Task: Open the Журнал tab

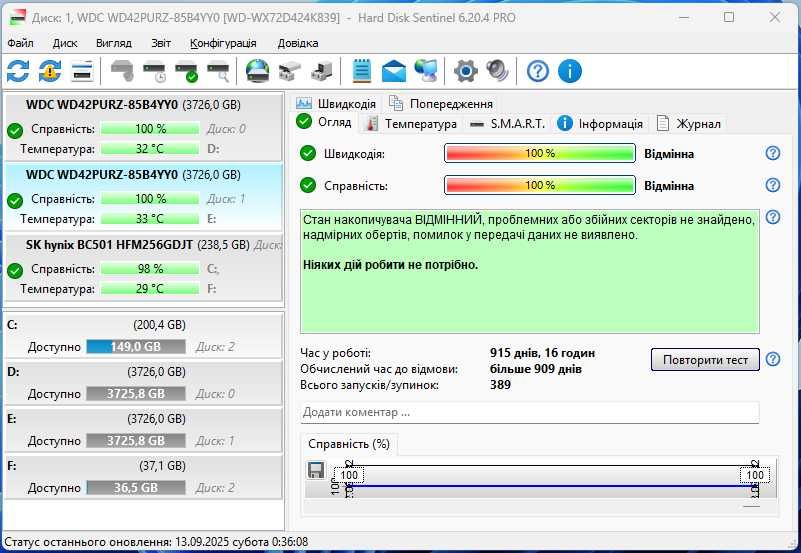Action: (x=689, y=124)
